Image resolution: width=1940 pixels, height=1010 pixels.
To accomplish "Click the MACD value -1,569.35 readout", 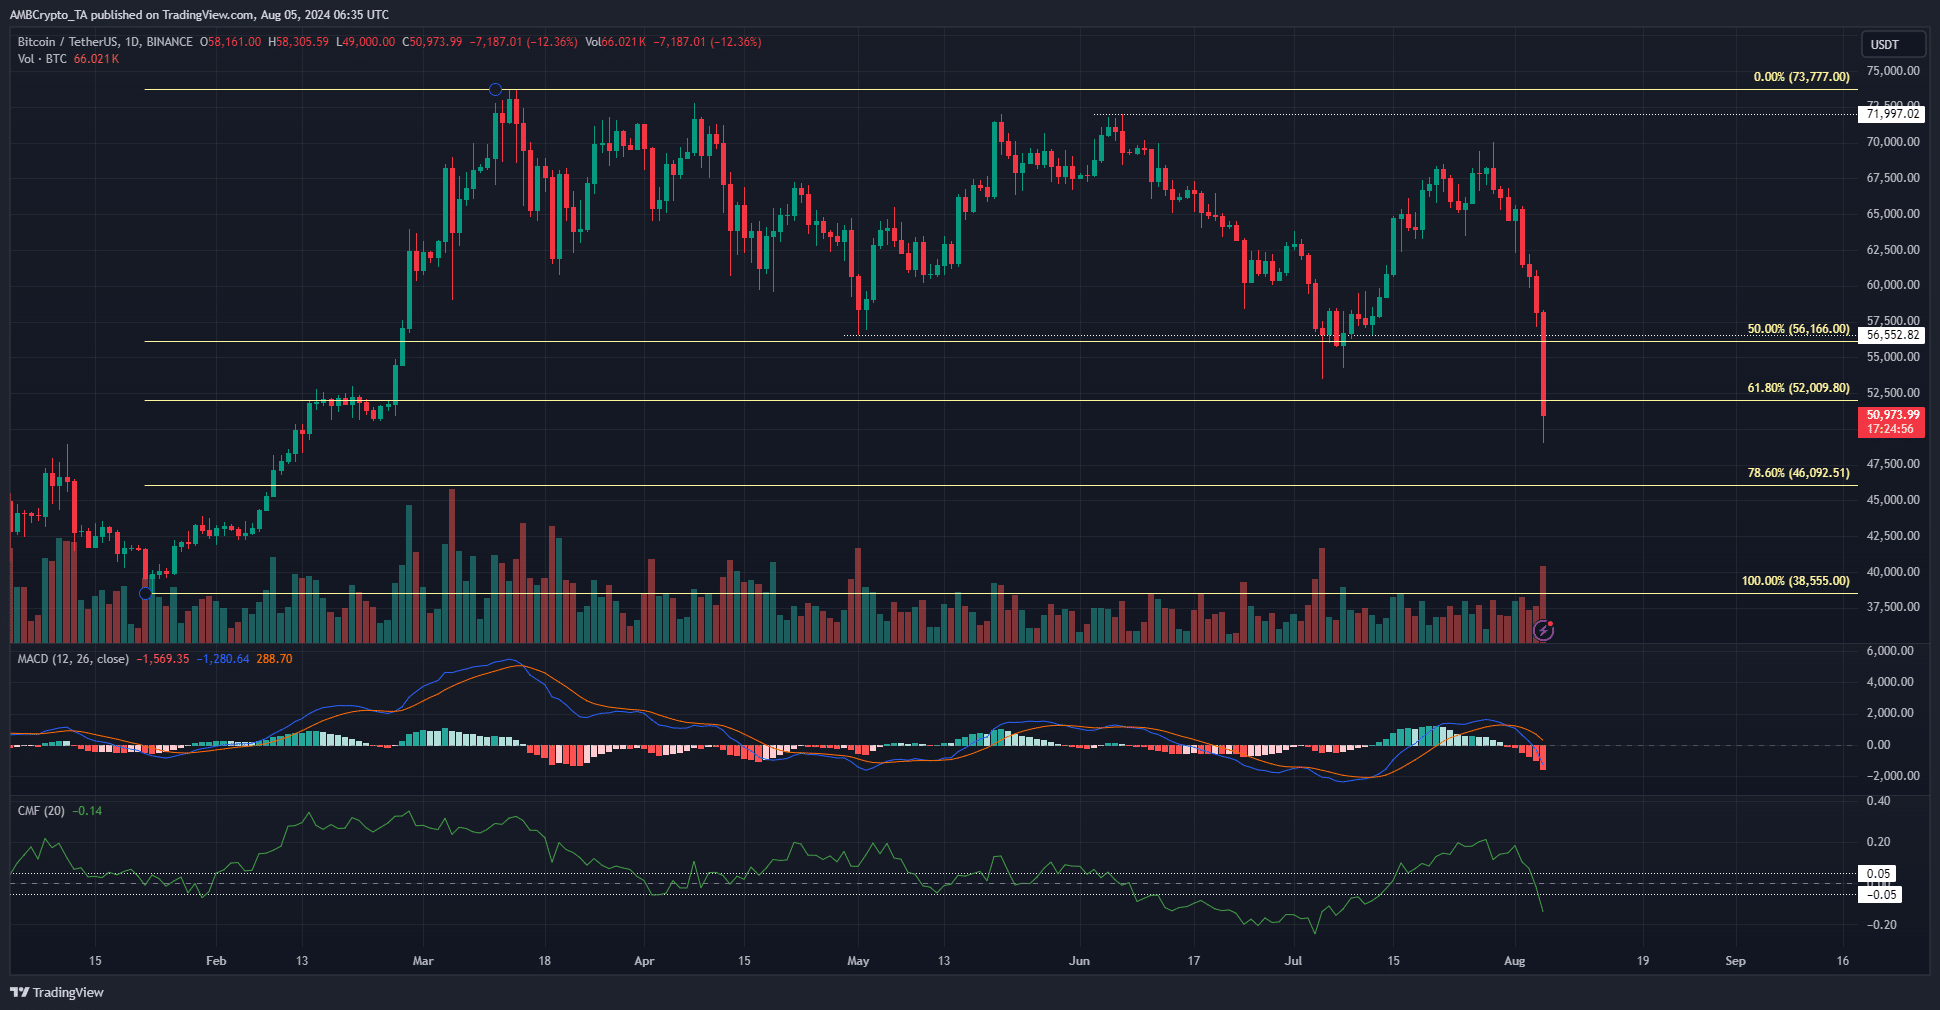I will coord(163,659).
